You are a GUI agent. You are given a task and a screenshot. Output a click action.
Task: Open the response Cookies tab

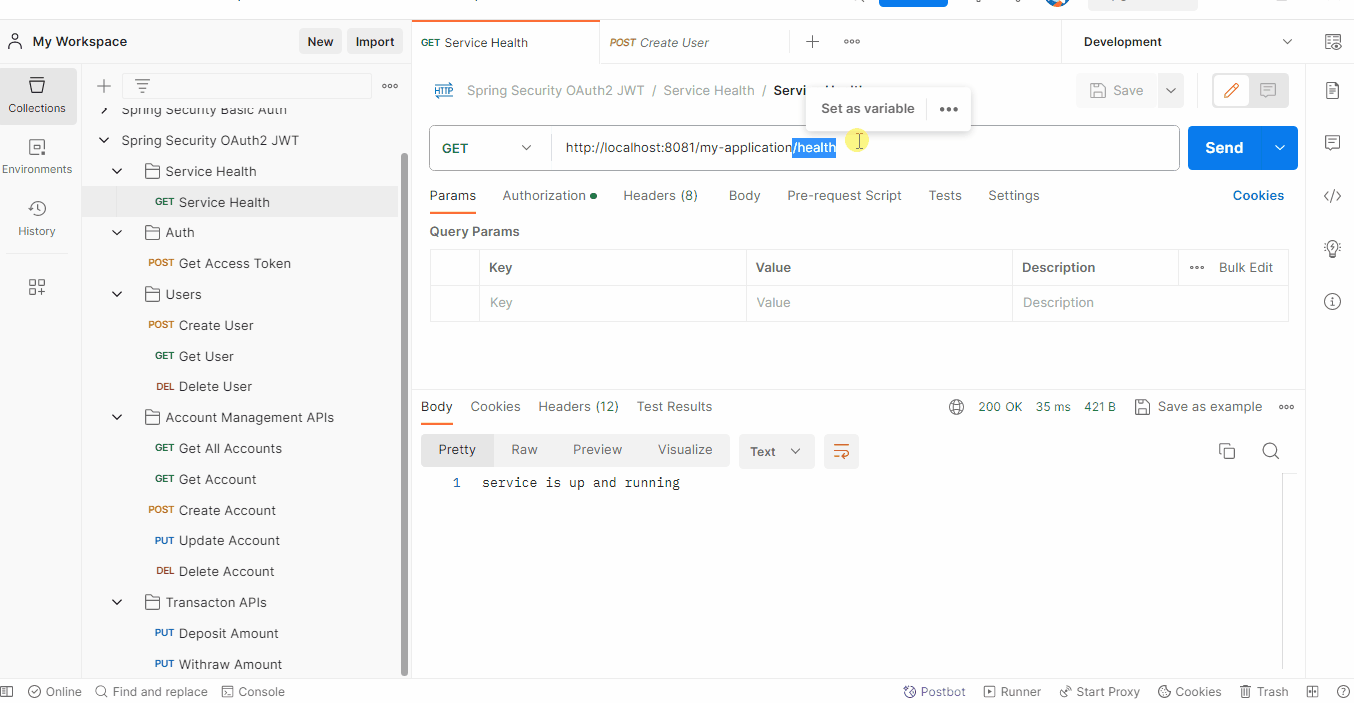(495, 407)
